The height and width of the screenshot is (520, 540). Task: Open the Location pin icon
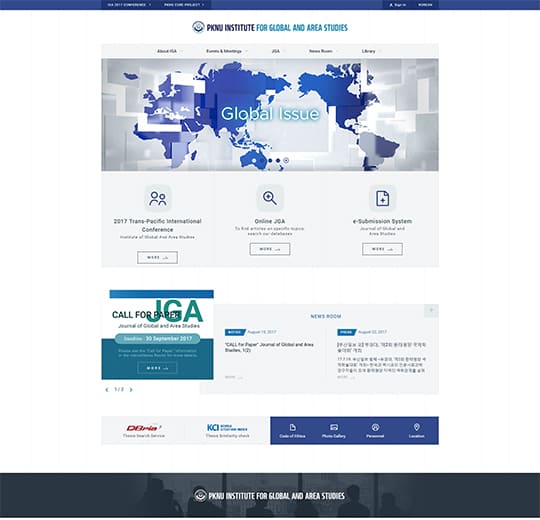tap(417, 427)
